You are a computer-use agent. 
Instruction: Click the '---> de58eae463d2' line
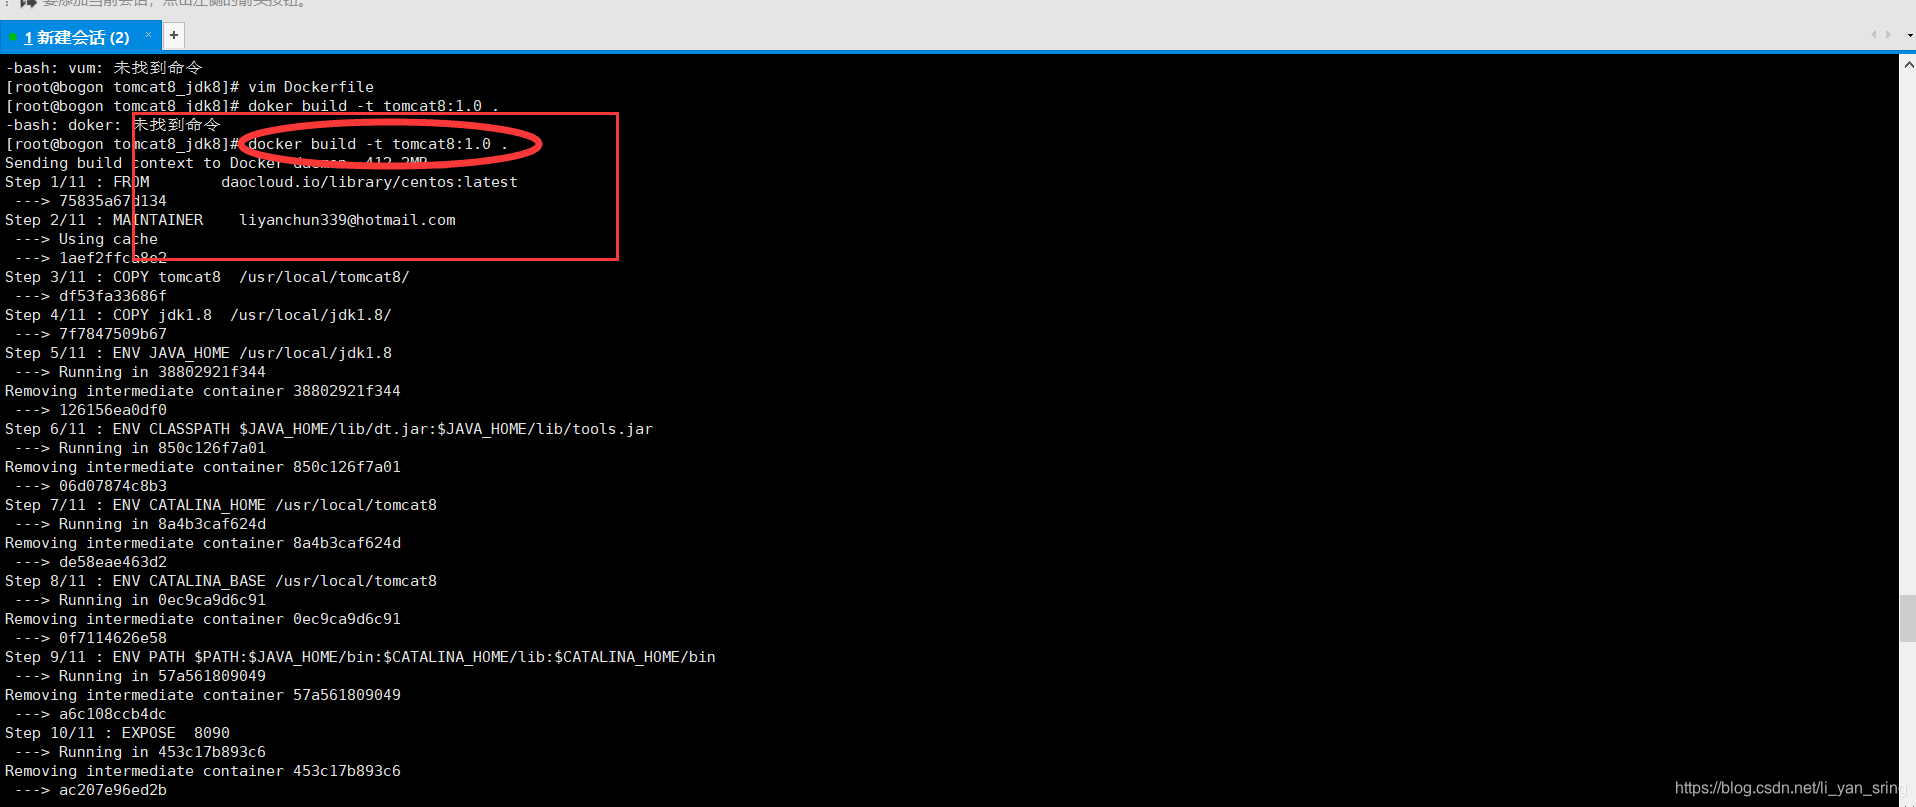tap(91, 562)
